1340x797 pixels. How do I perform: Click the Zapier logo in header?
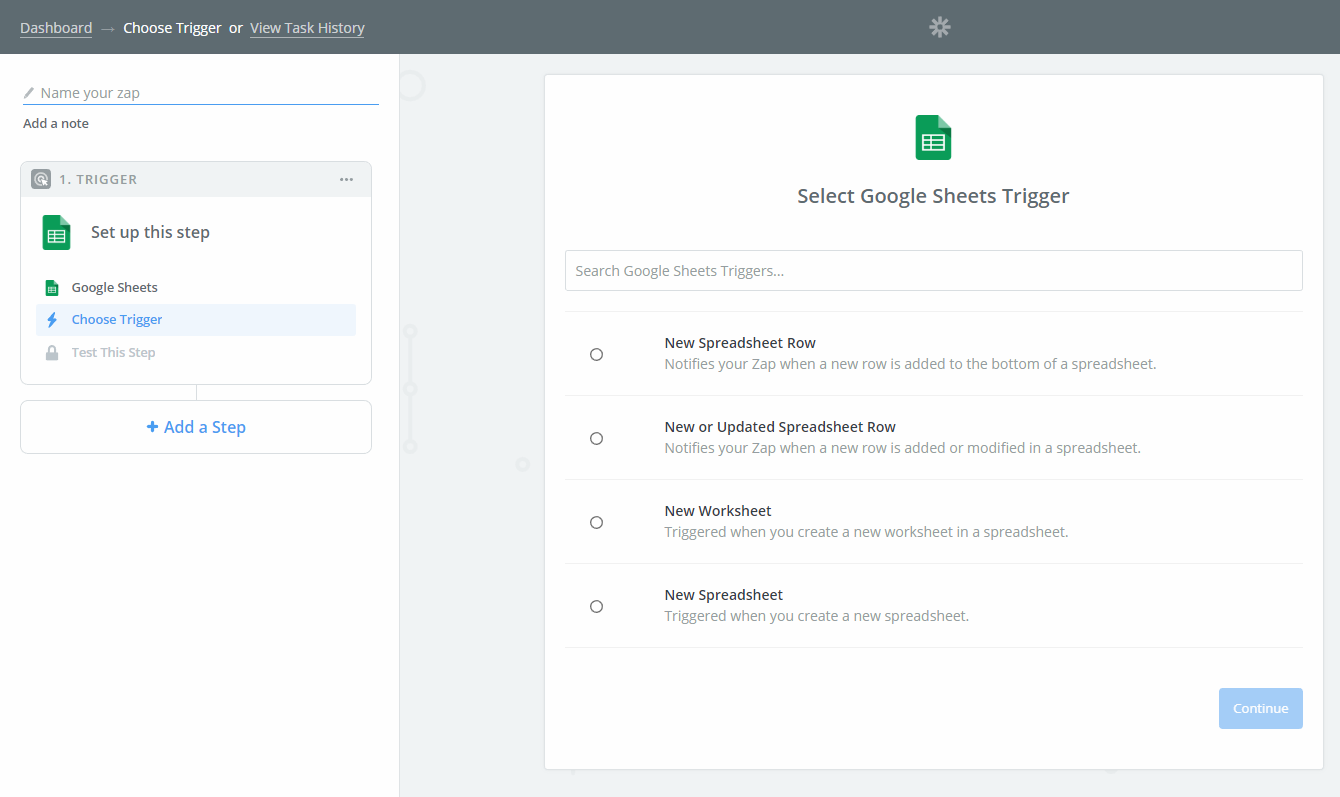tap(939, 27)
